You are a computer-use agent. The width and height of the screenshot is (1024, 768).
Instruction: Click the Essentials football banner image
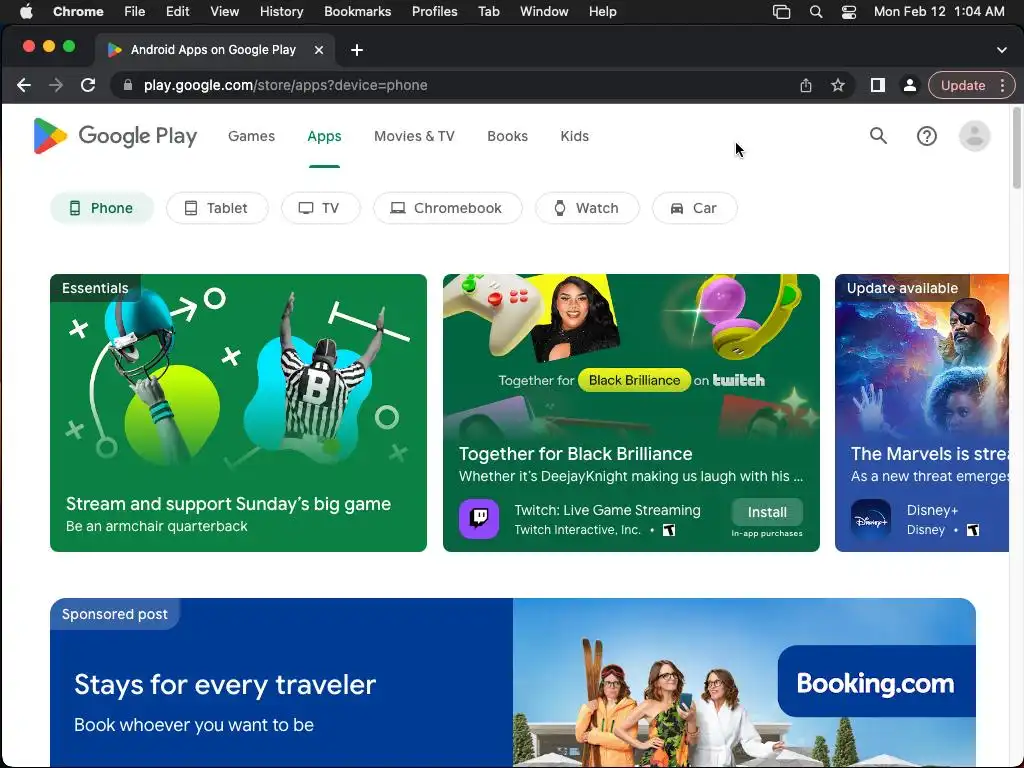tap(238, 413)
